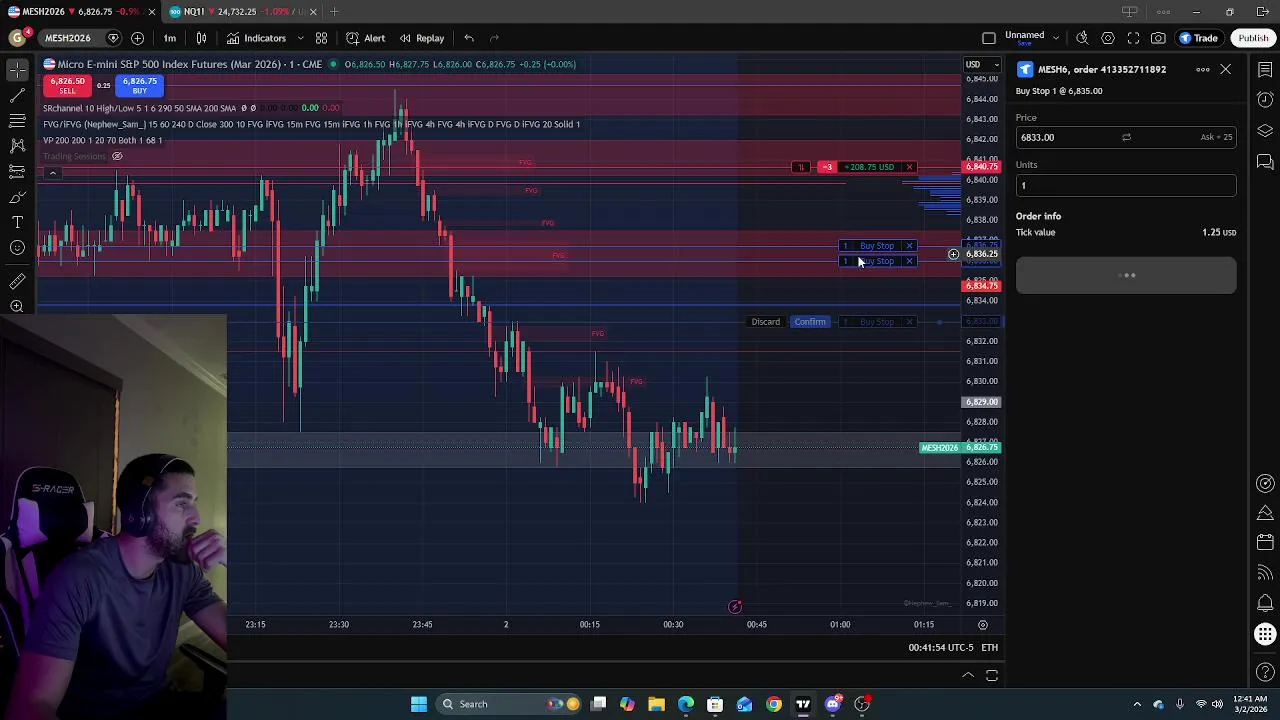Image resolution: width=1280 pixels, height=720 pixels.
Task: Maximize the bottom panel
Action: click(x=992, y=675)
